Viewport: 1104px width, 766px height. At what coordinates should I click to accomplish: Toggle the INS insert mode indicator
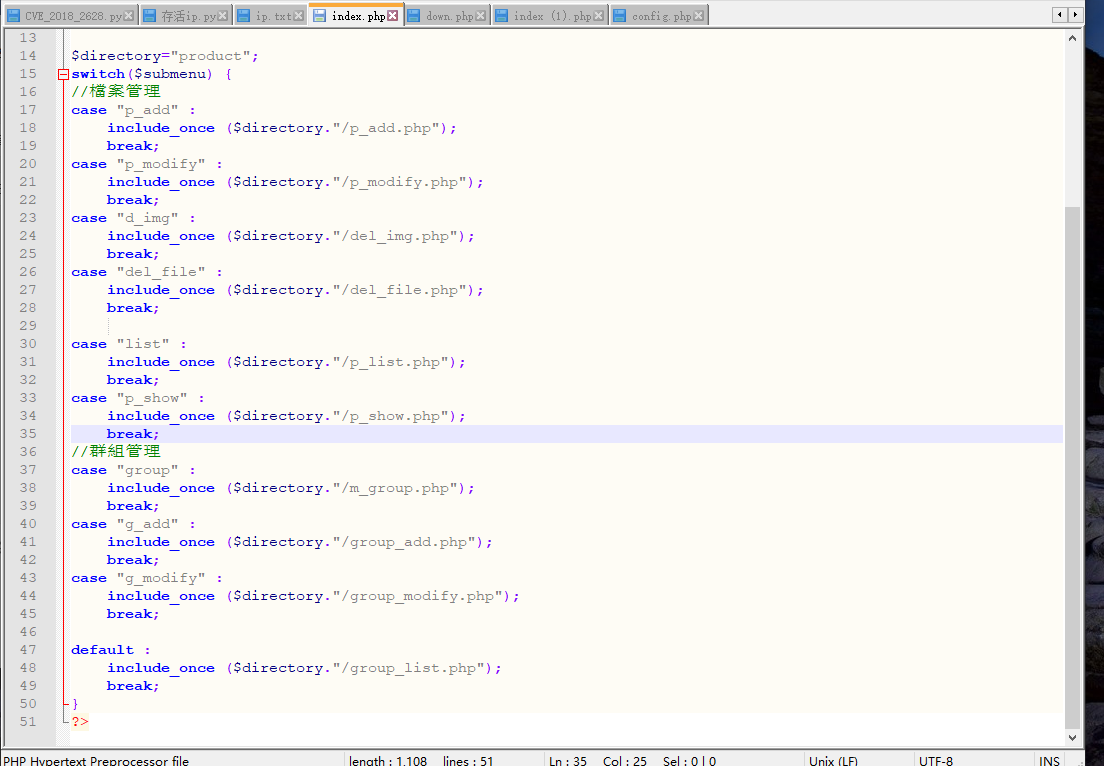pos(1049,760)
